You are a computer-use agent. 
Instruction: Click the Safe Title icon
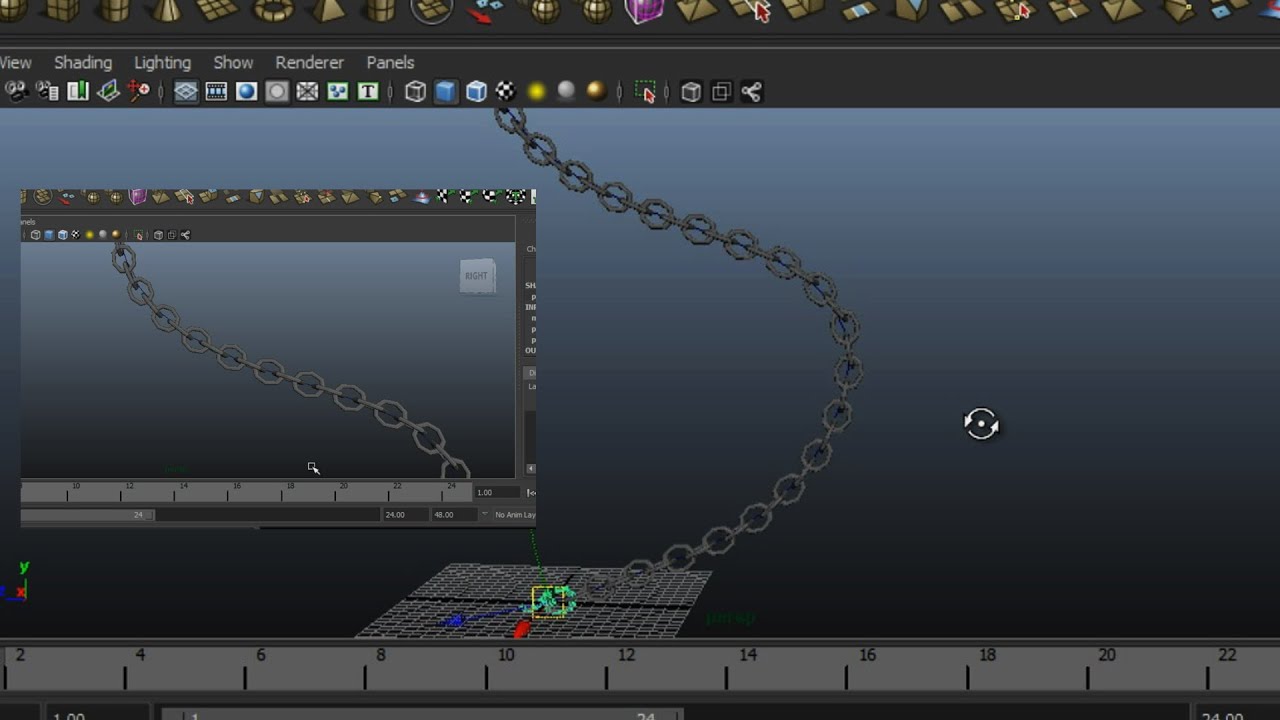point(368,92)
